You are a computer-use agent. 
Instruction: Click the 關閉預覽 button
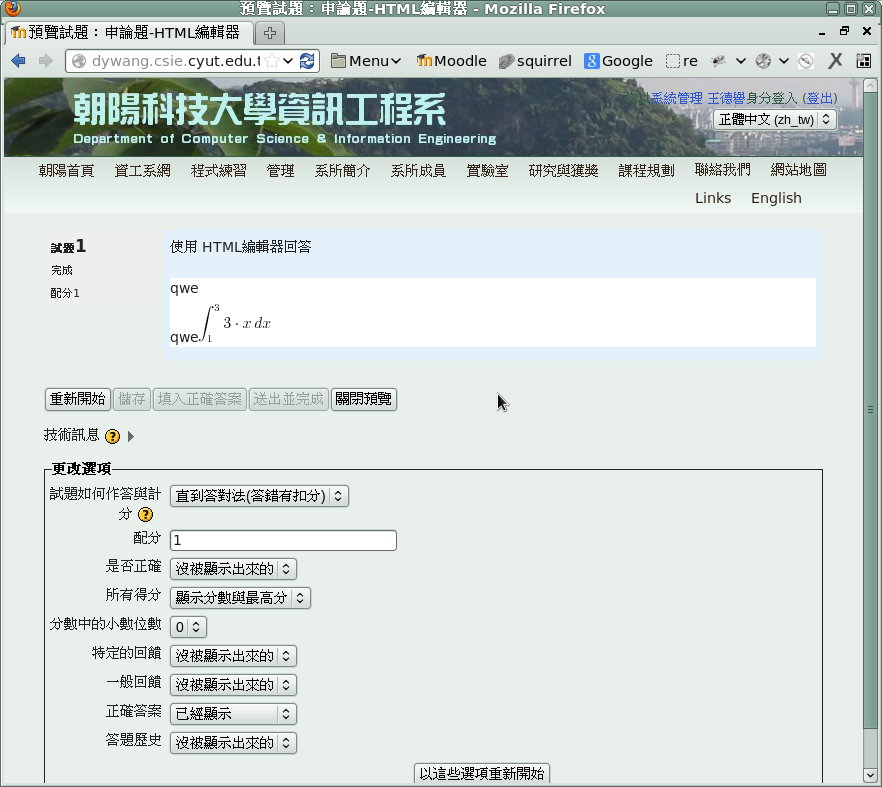coord(364,399)
